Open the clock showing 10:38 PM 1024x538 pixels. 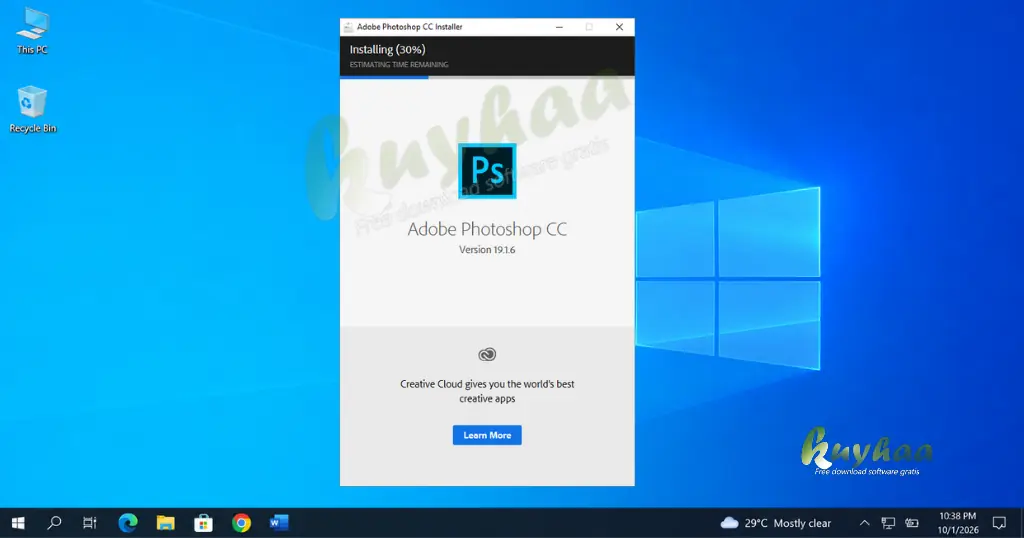pos(958,523)
